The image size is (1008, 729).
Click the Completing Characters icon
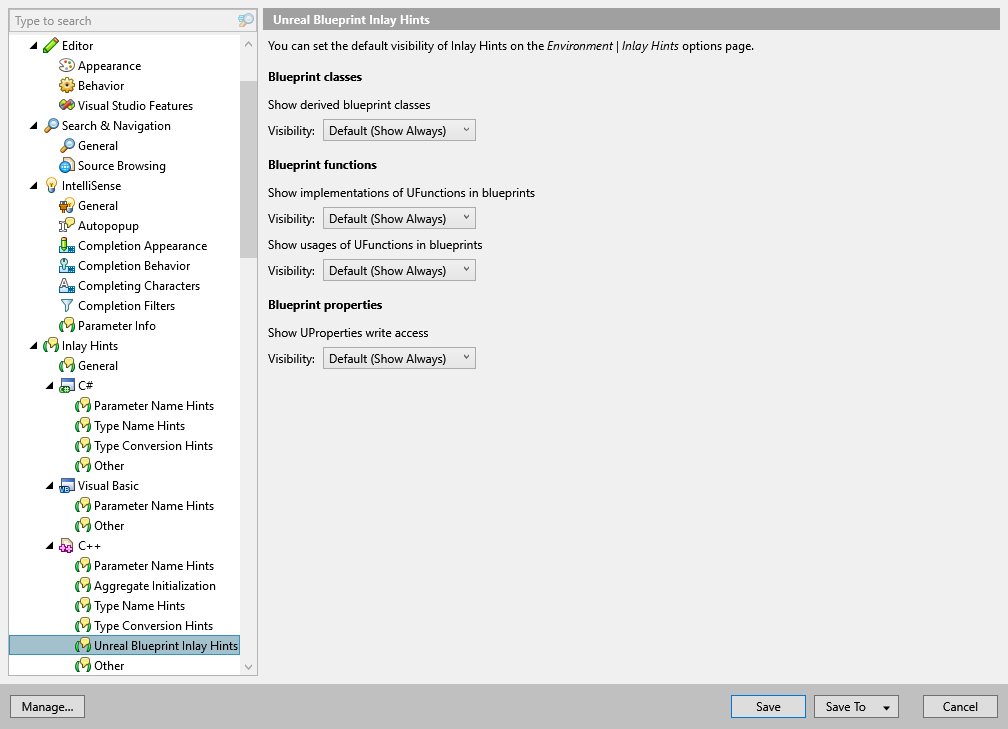66,285
